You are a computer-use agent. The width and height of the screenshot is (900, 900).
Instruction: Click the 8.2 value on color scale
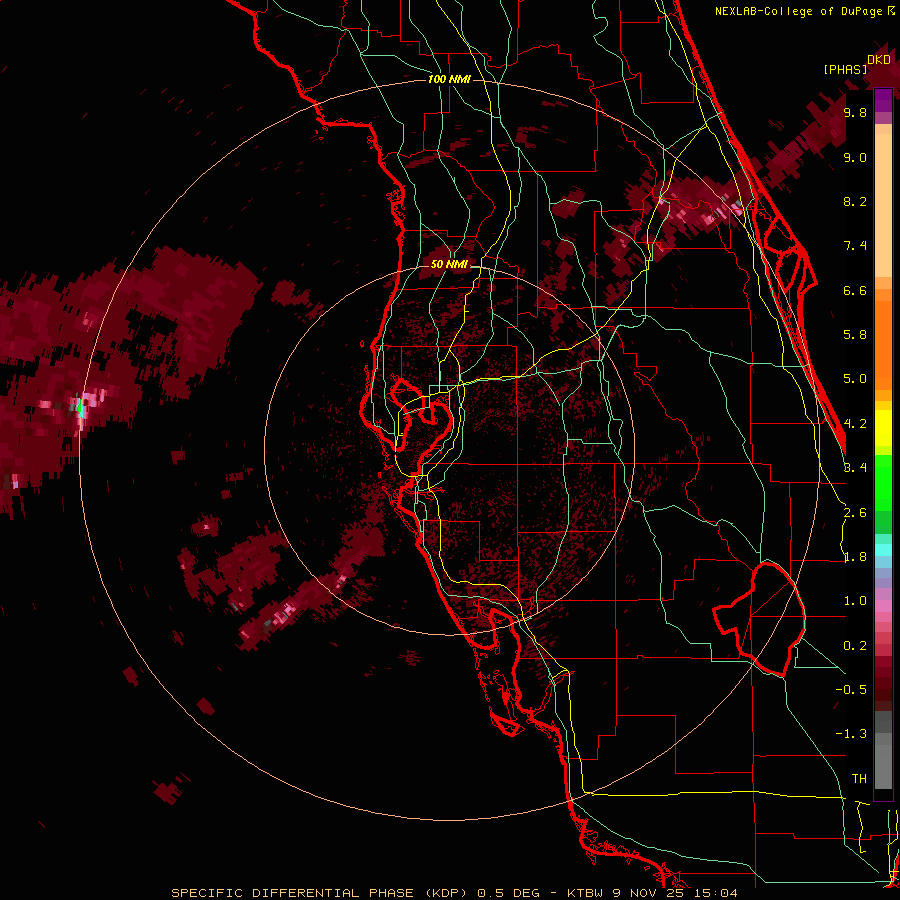pyautogui.click(x=855, y=201)
